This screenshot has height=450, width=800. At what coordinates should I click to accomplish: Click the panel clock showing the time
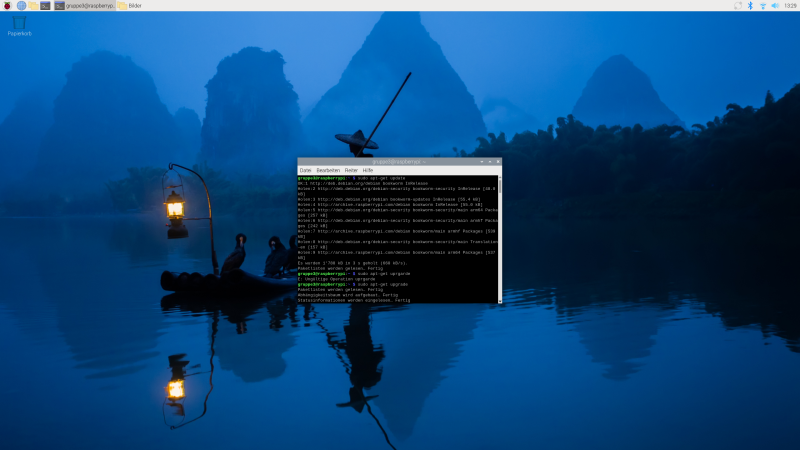[x=790, y=6]
